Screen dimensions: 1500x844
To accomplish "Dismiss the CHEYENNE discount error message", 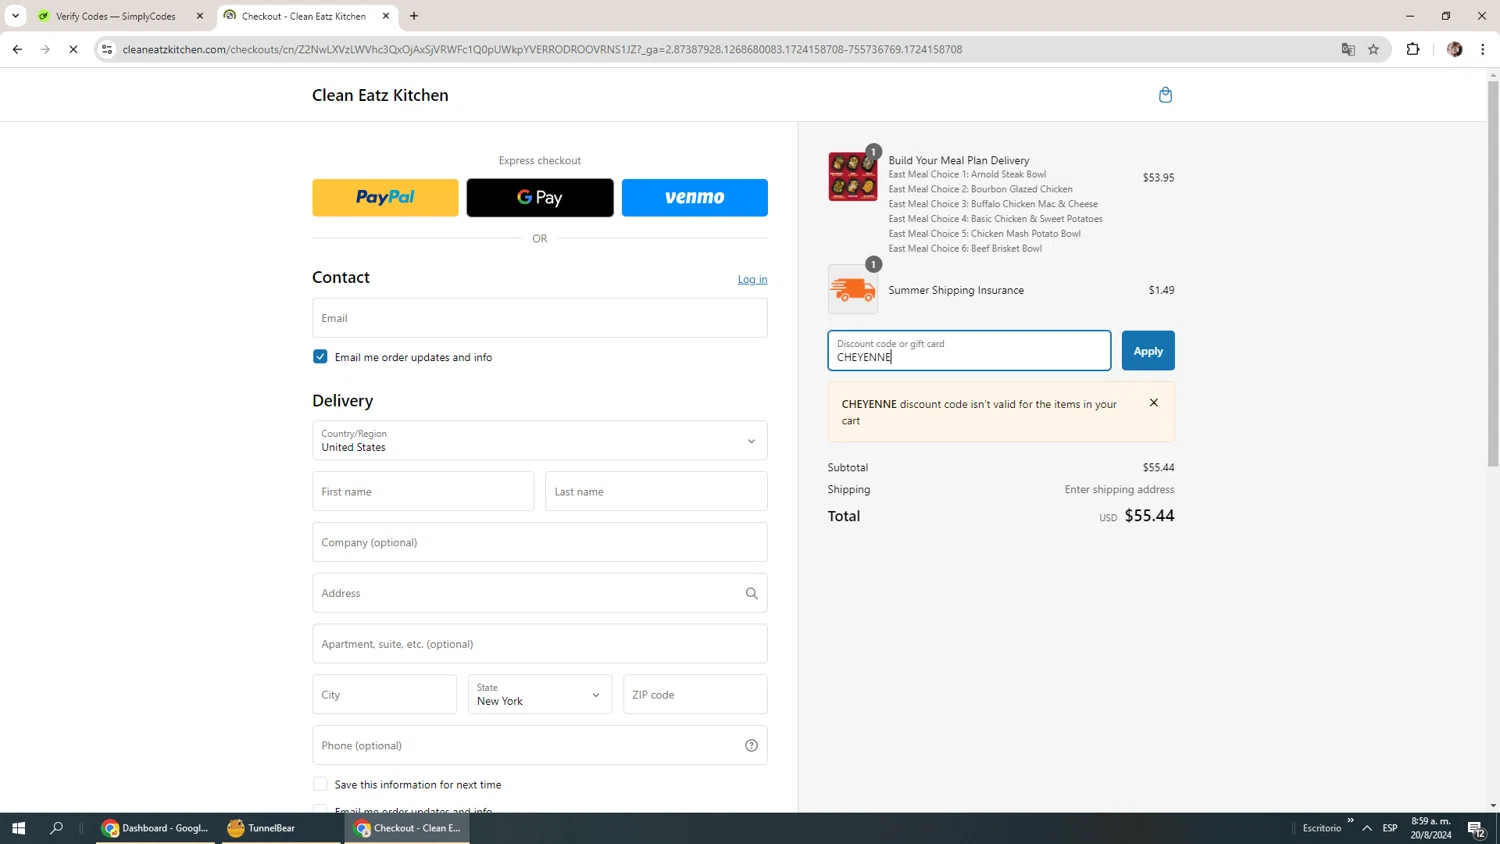I will click(x=1153, y=402).
